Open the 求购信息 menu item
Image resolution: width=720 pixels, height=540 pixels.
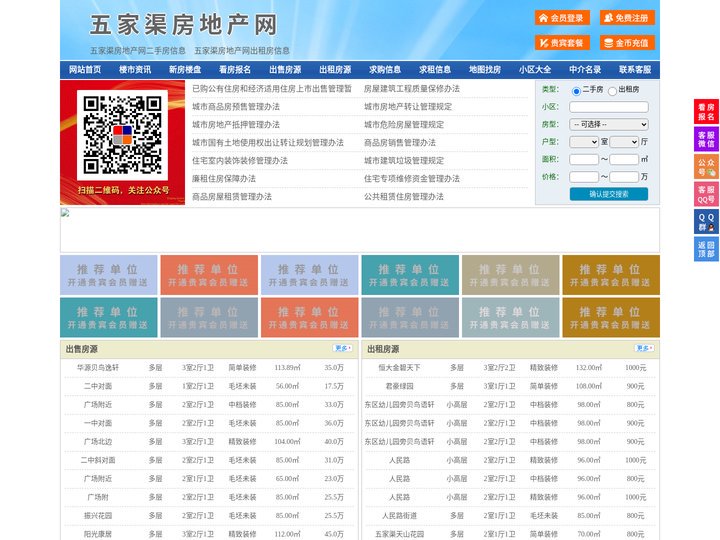tap(385, 70)
